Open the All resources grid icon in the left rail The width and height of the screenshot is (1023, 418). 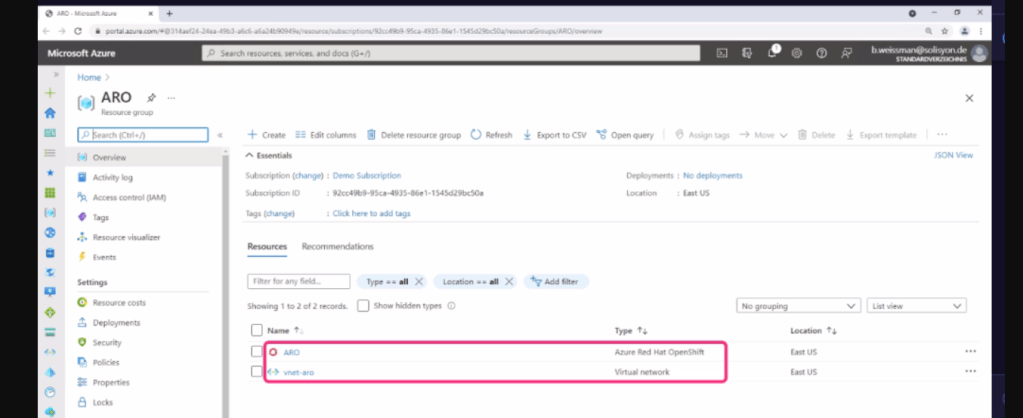pos(50,193)
